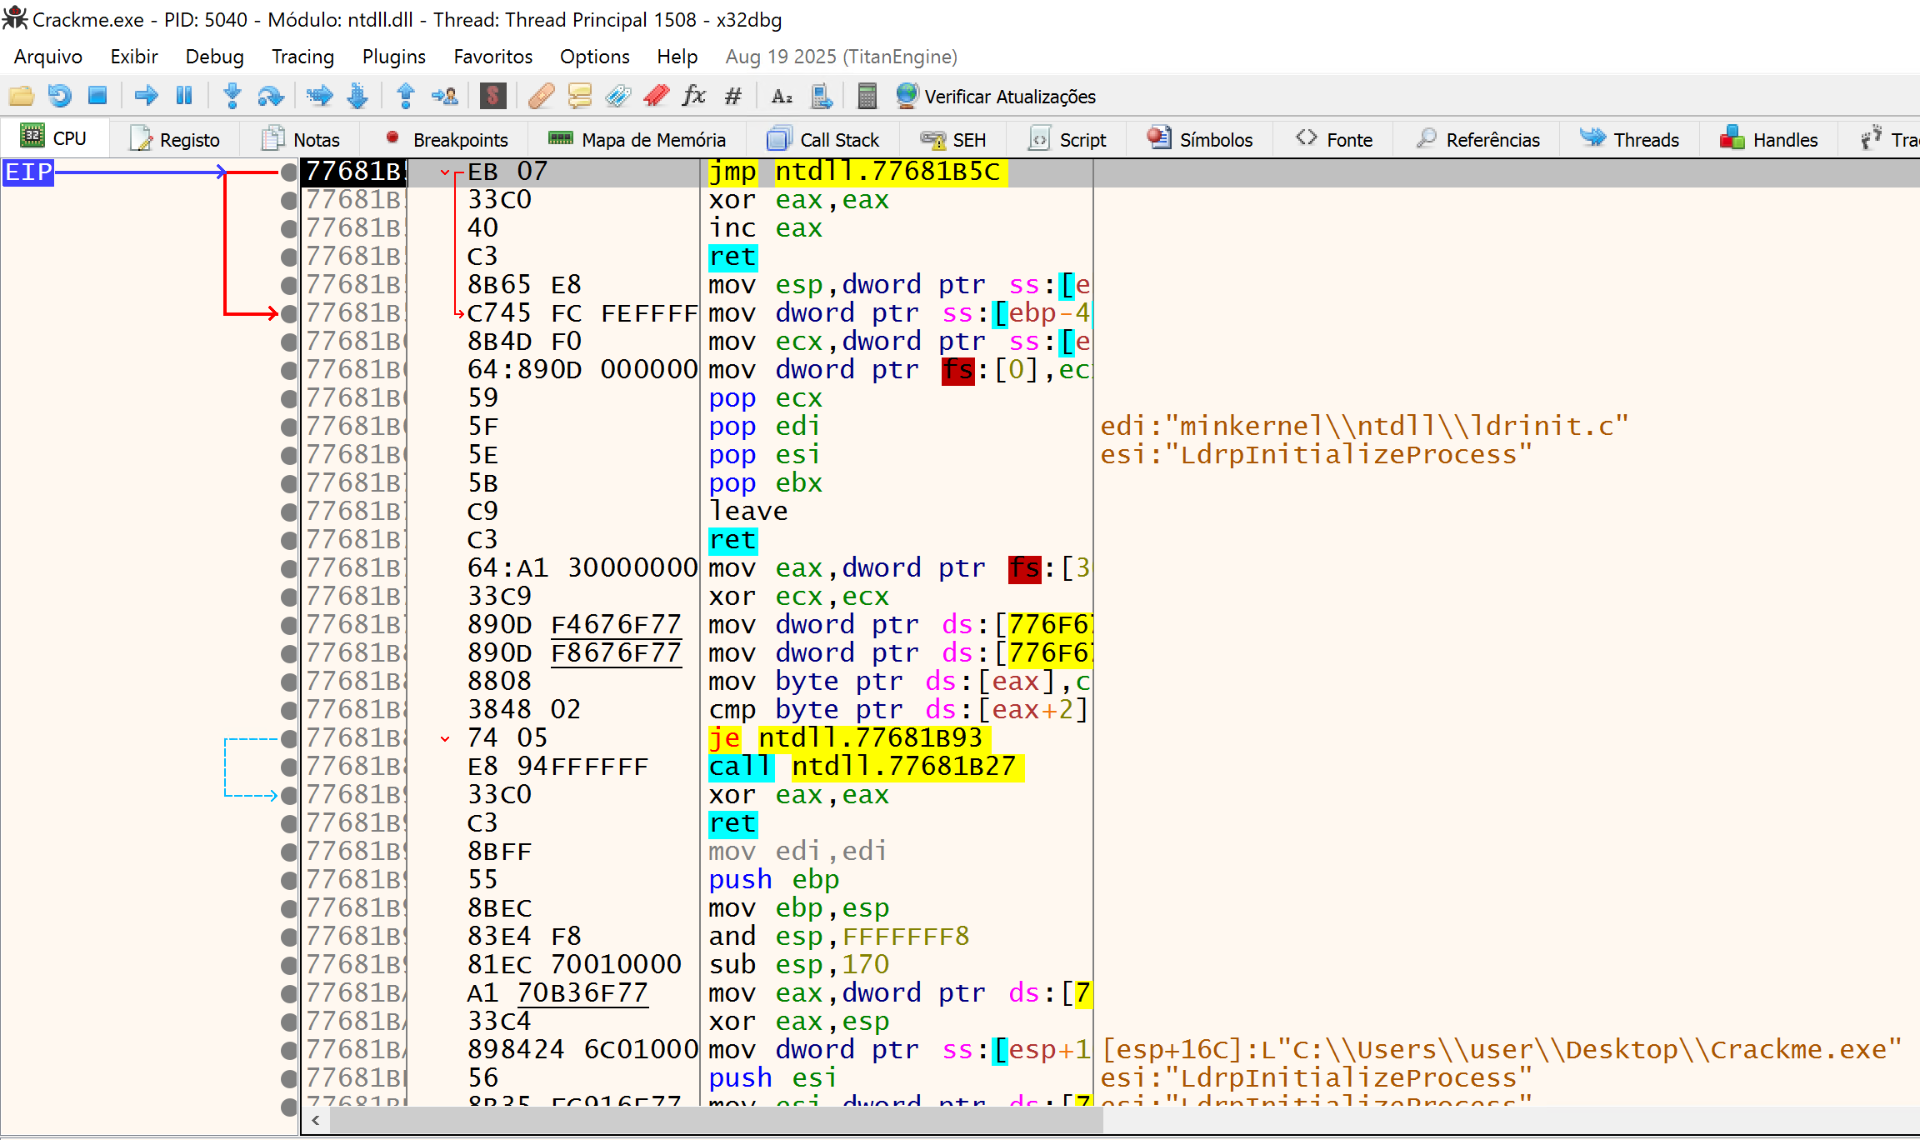The image size is (1920, 1140).
Task: Stop the debugging session
Action: (x=97, y=96)
